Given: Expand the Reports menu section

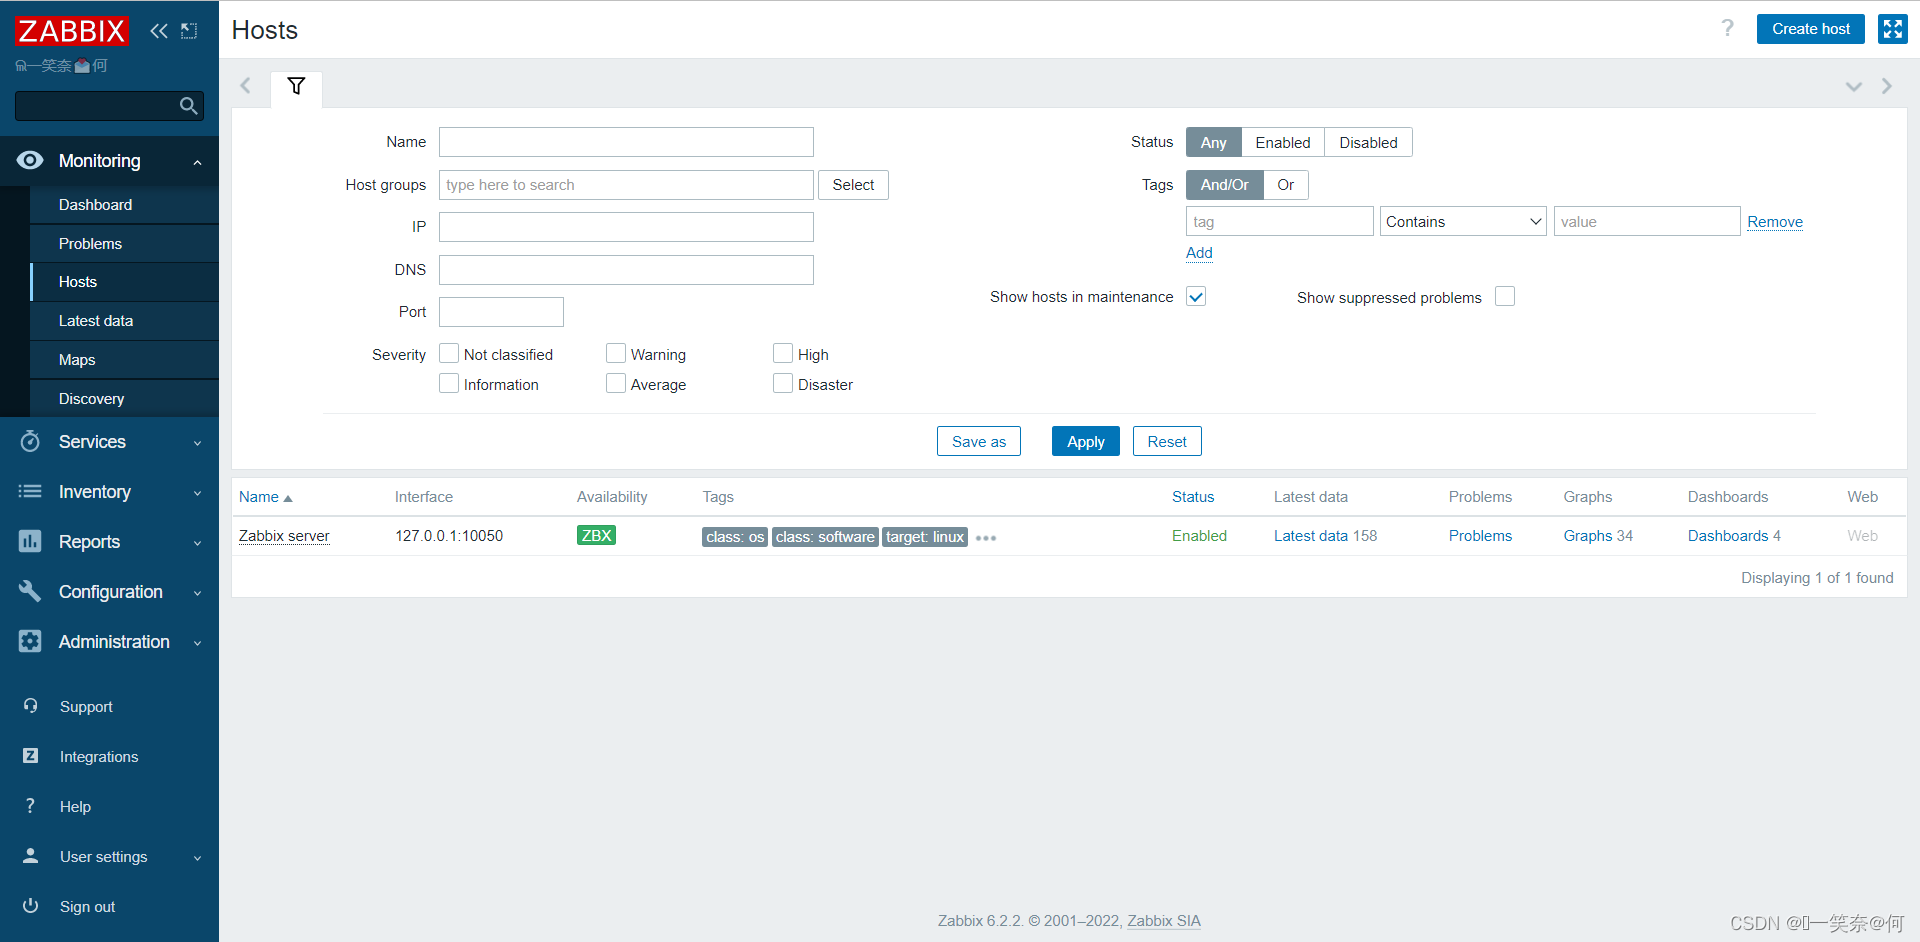Looking at the screenshot, I should [197, 542].
